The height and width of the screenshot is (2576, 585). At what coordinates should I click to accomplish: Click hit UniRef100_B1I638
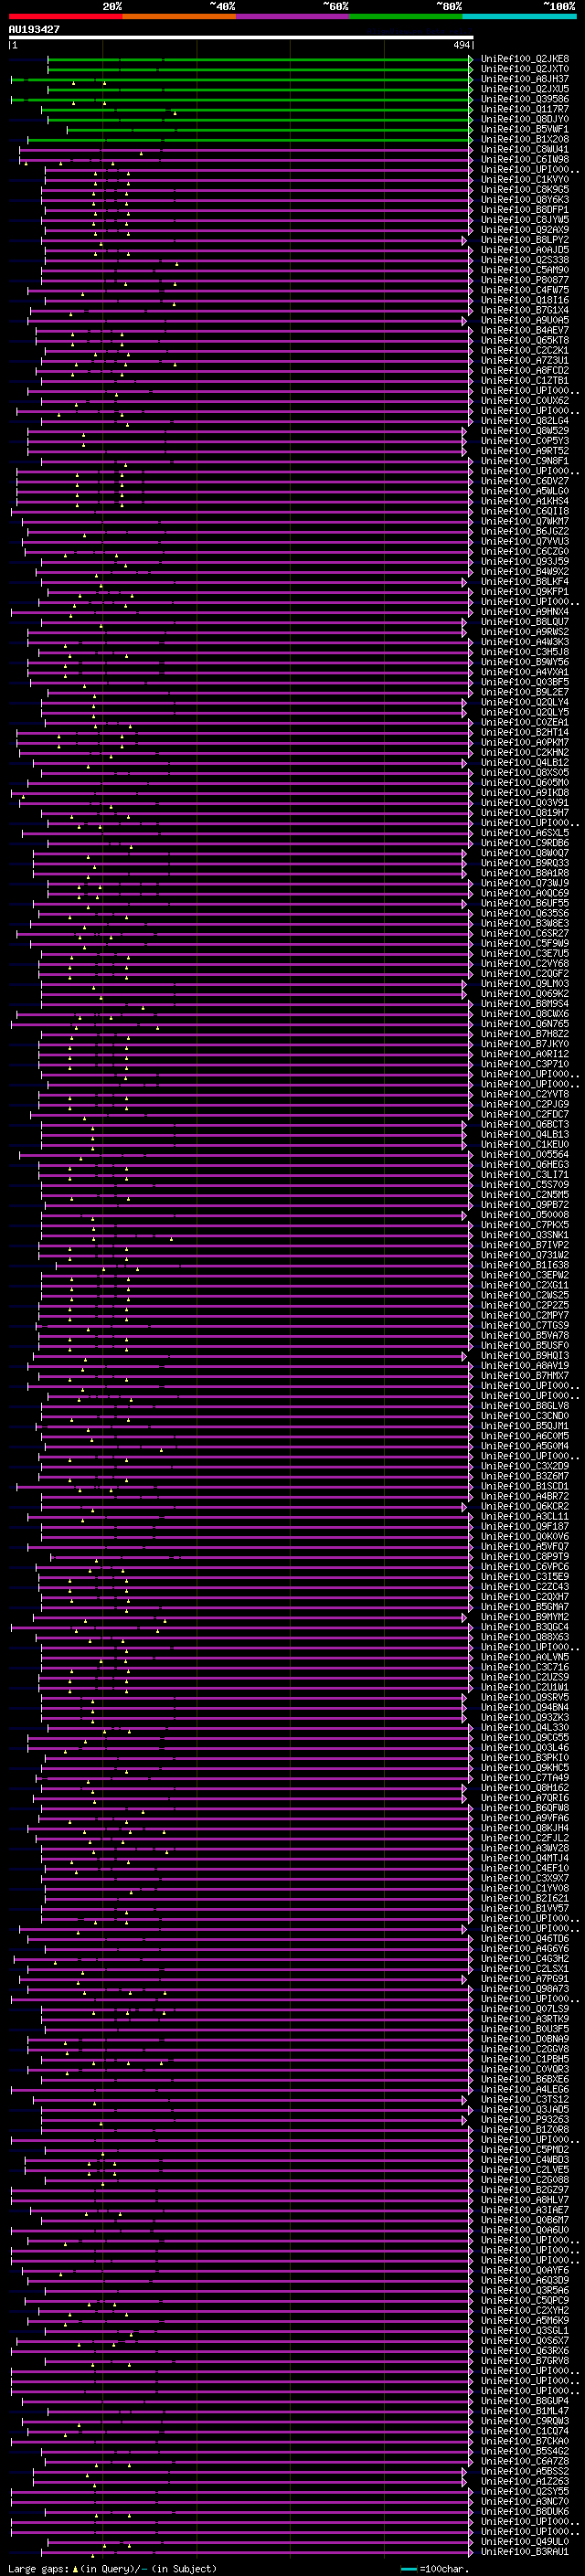(525, 1265)
